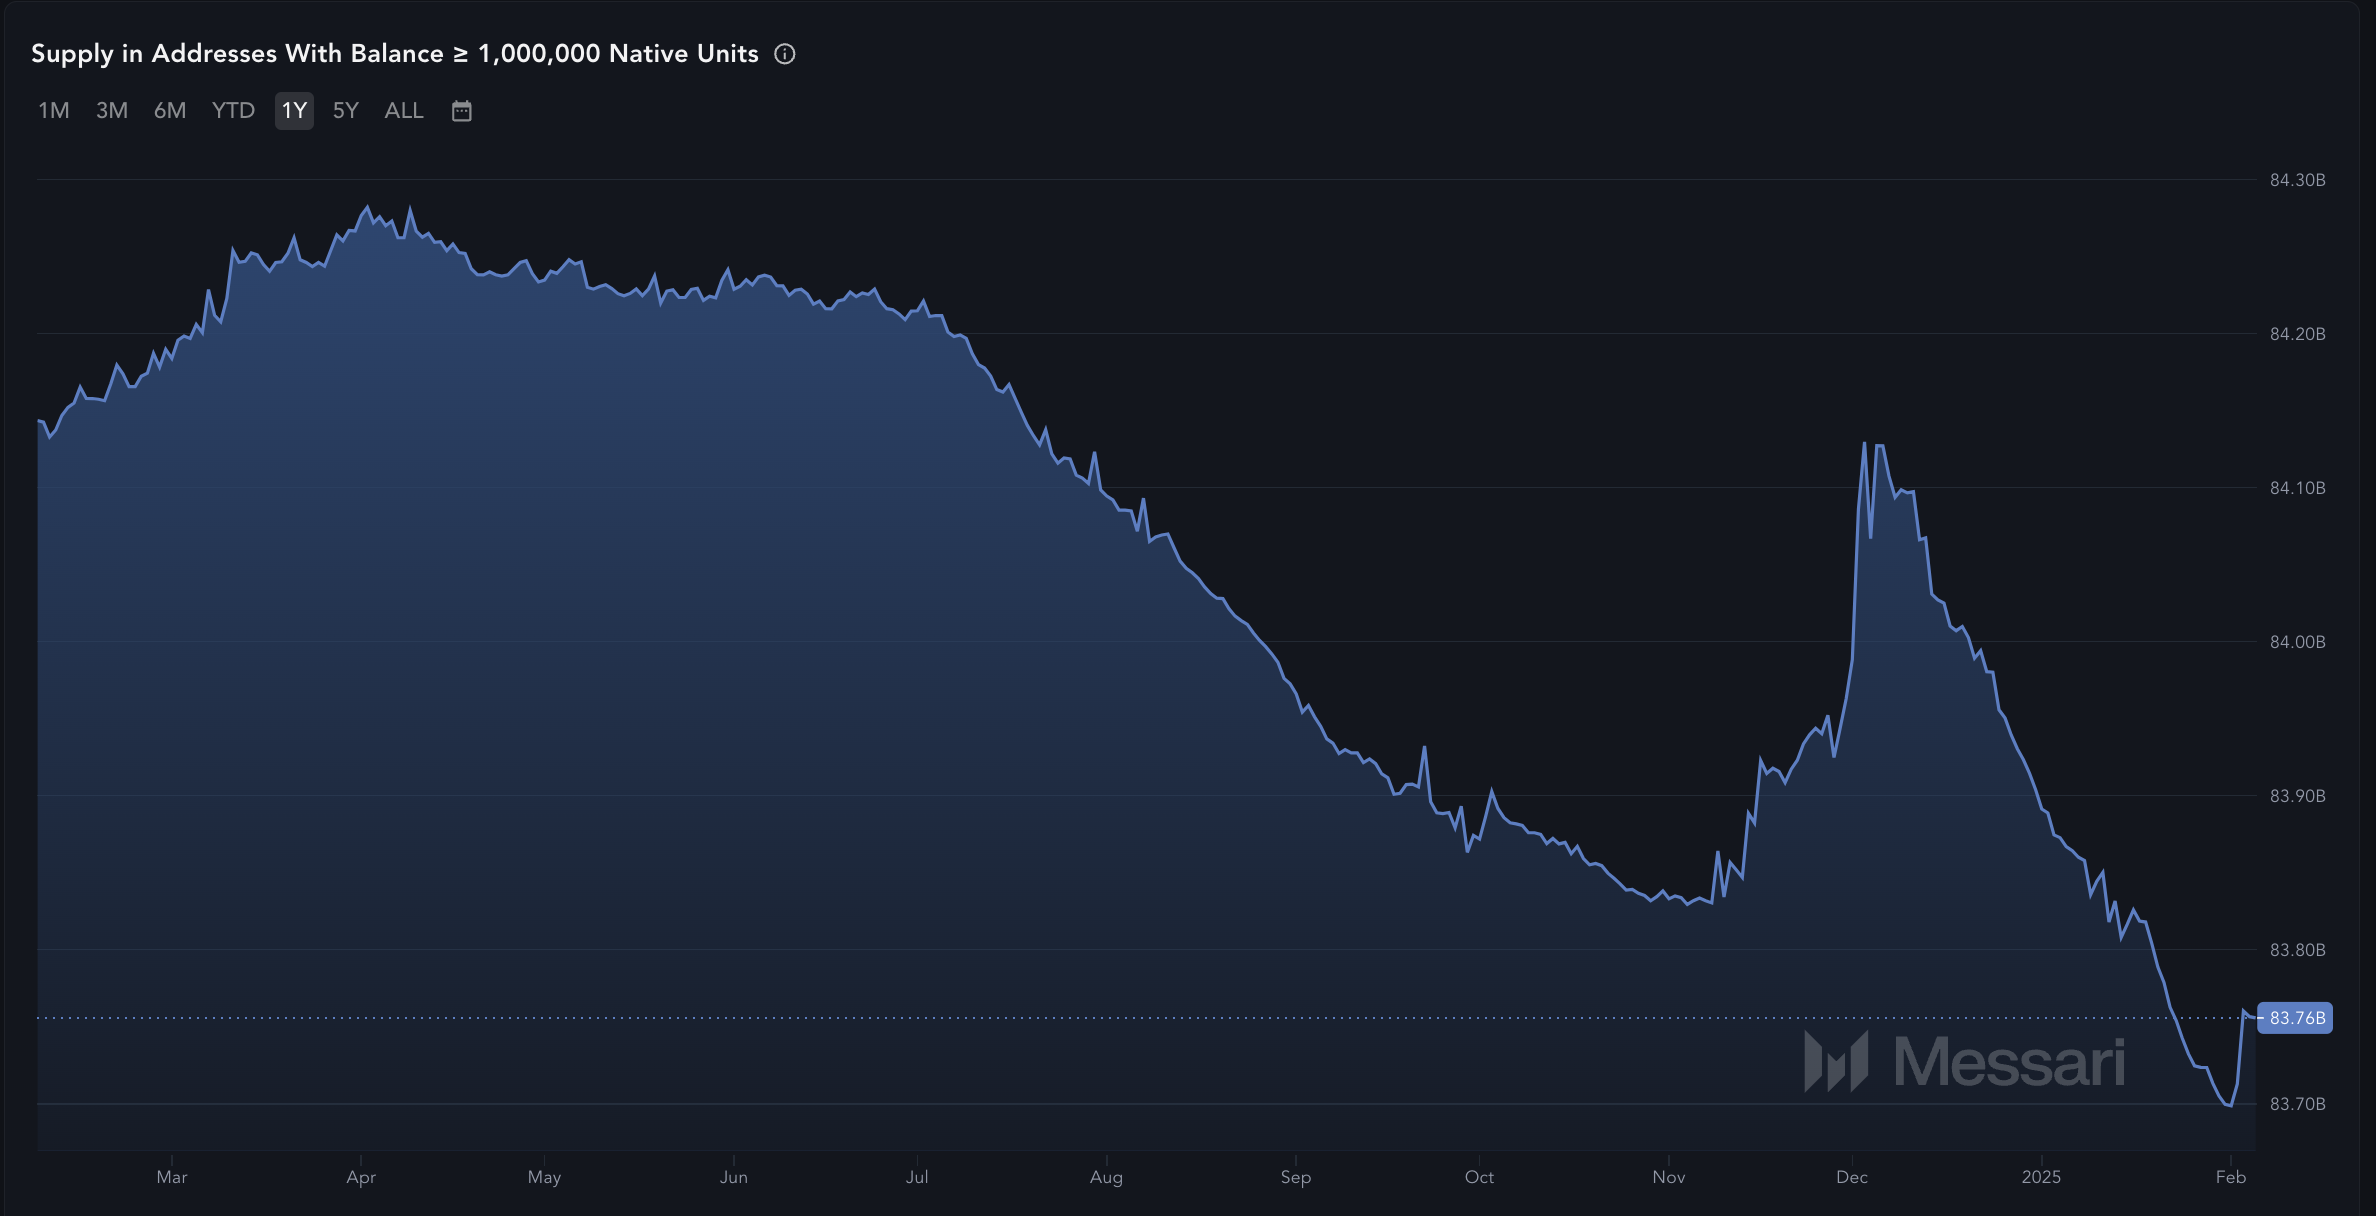Click the Apr x-axis label

(361, 1177)
